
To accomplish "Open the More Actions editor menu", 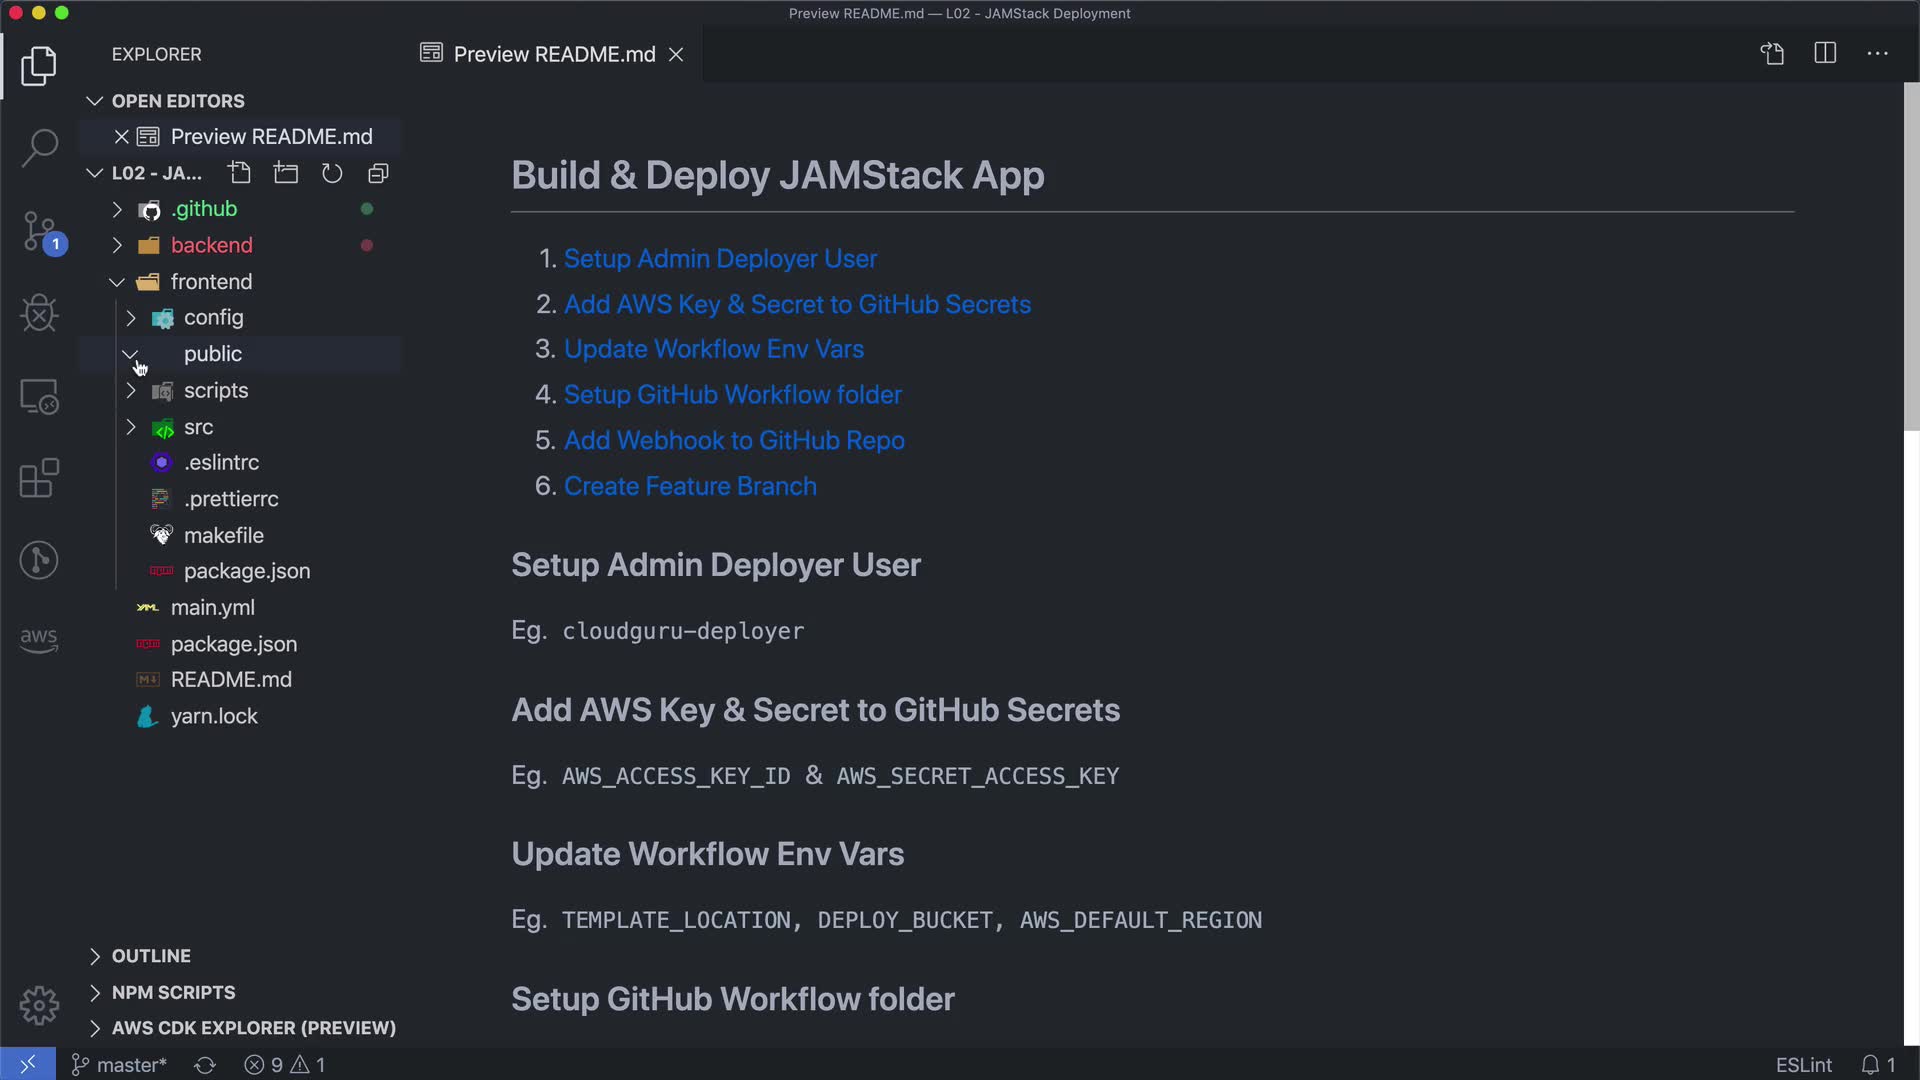I will (1877, 53).
